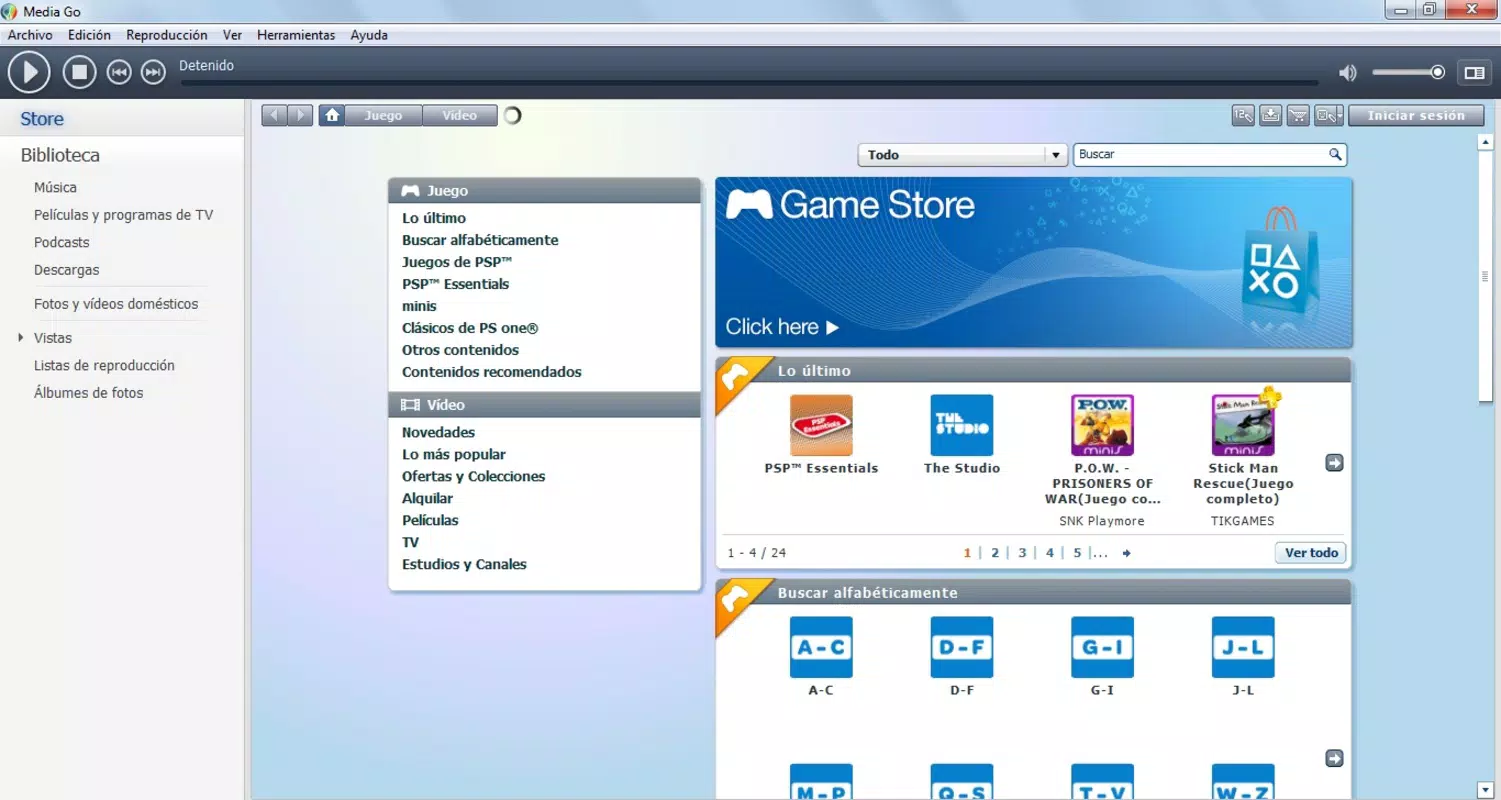Open Películas y programas de TV
1501x800 pixels.
point(123,215)
